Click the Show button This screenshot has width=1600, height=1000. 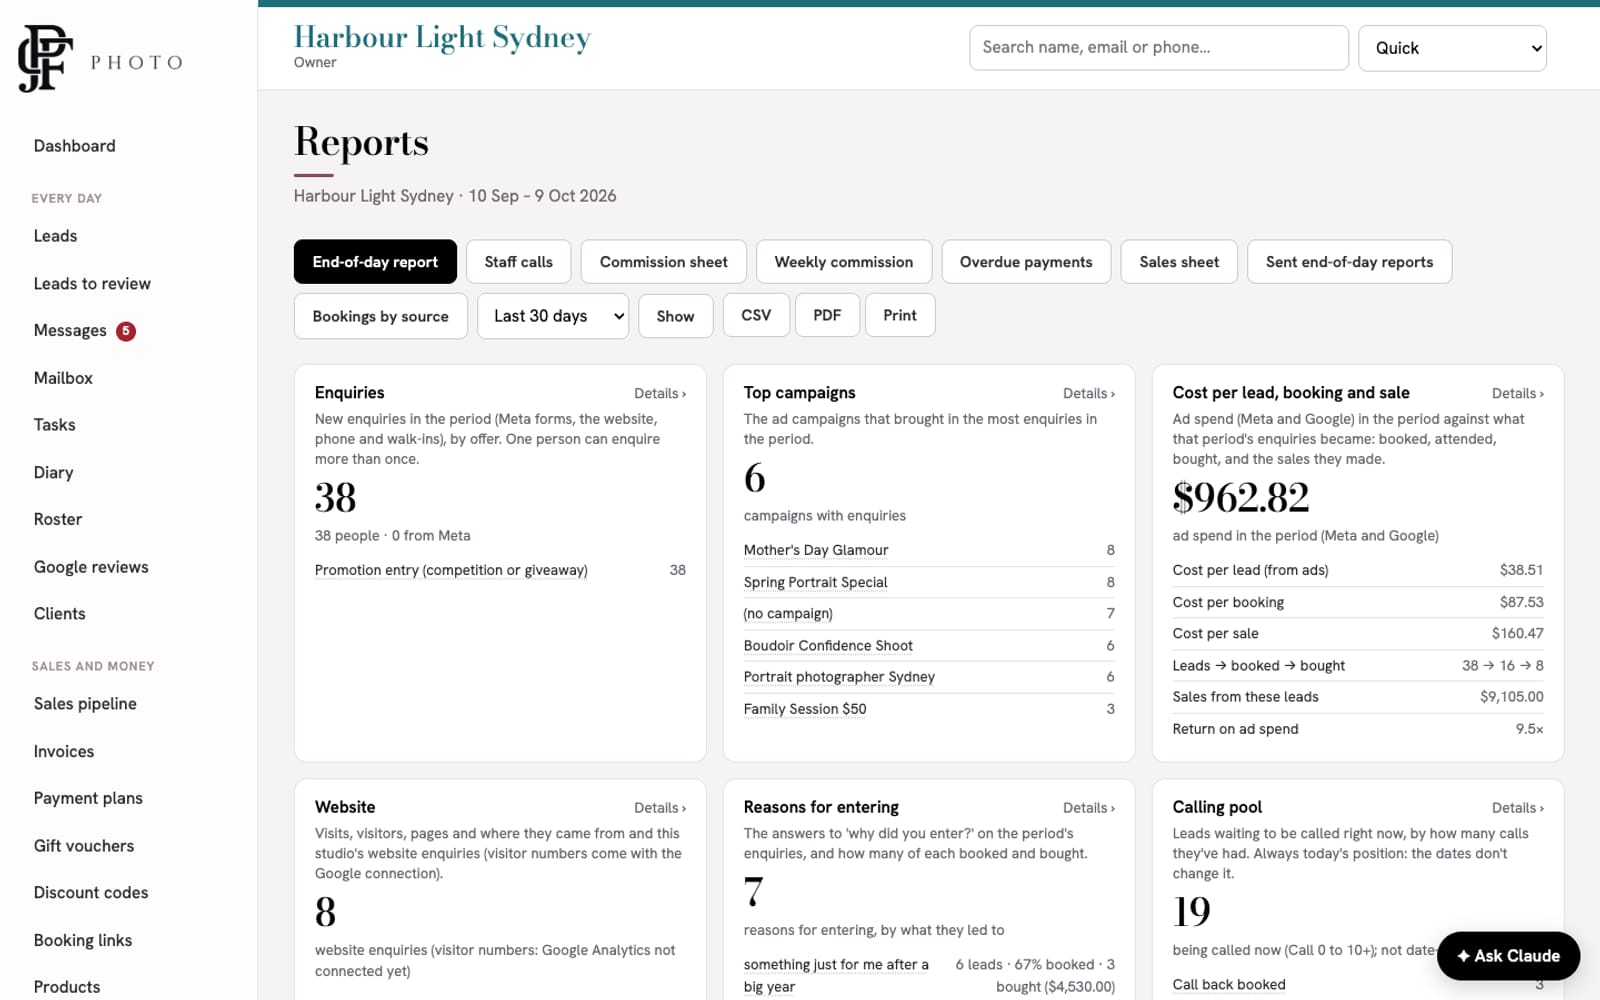(675, 316)
